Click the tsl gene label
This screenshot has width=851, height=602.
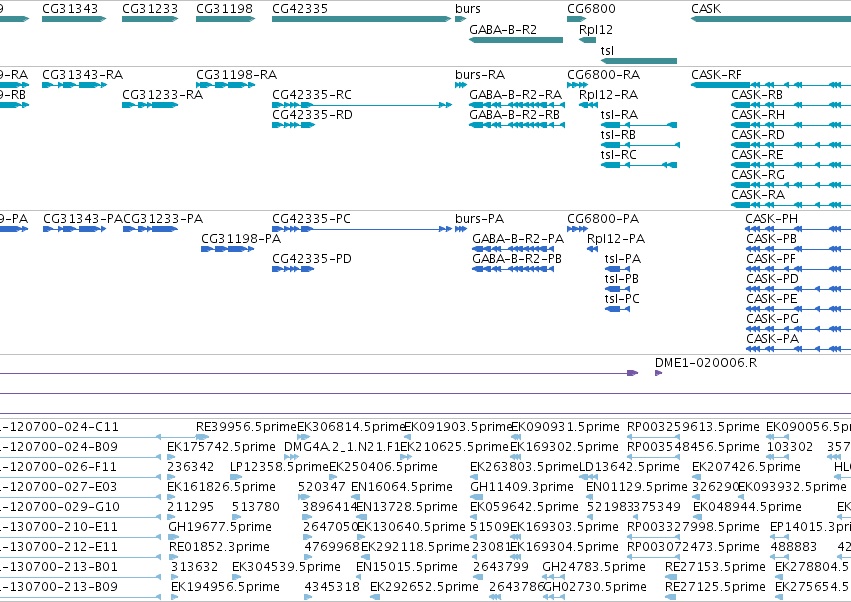pyautogui.click(x=607, y=50)
